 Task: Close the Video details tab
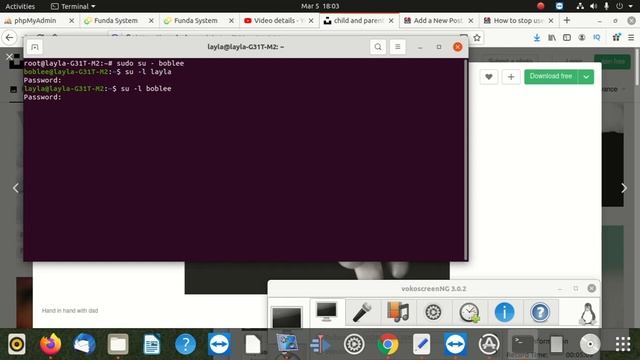point(311,20)
